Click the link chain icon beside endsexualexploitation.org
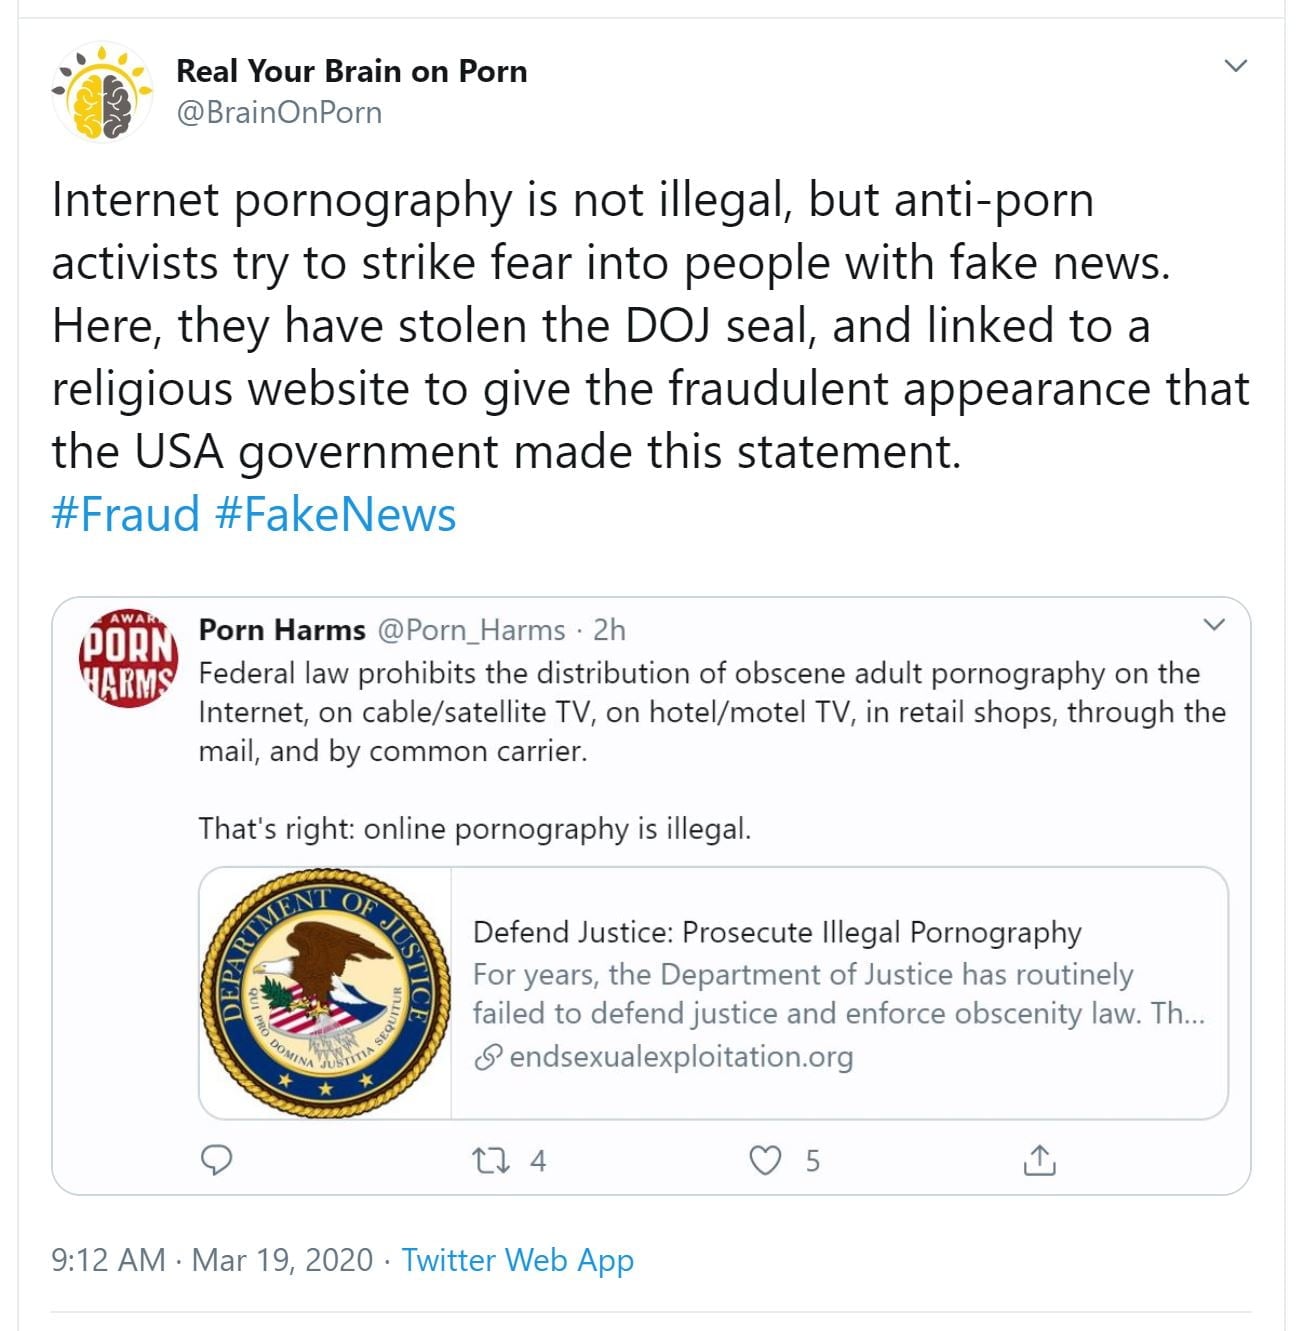The height and width of the screenshot is (1331, 1302). [x=487, y=1057]
